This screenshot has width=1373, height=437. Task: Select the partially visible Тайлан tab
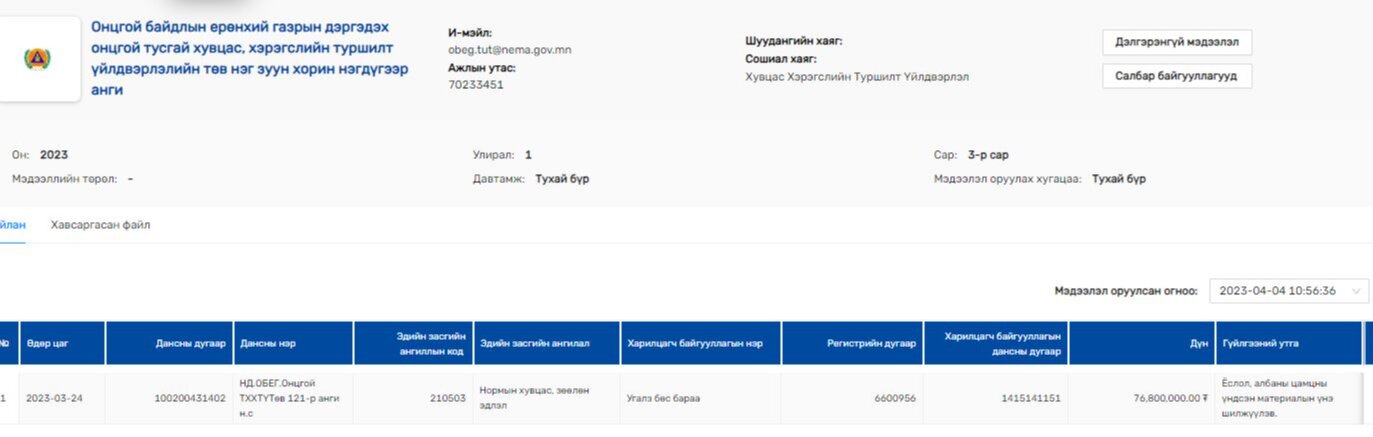coord(12,225)
